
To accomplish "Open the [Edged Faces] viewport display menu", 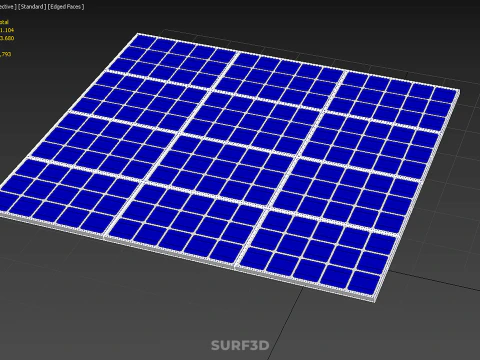I will (x=66, y=7).
